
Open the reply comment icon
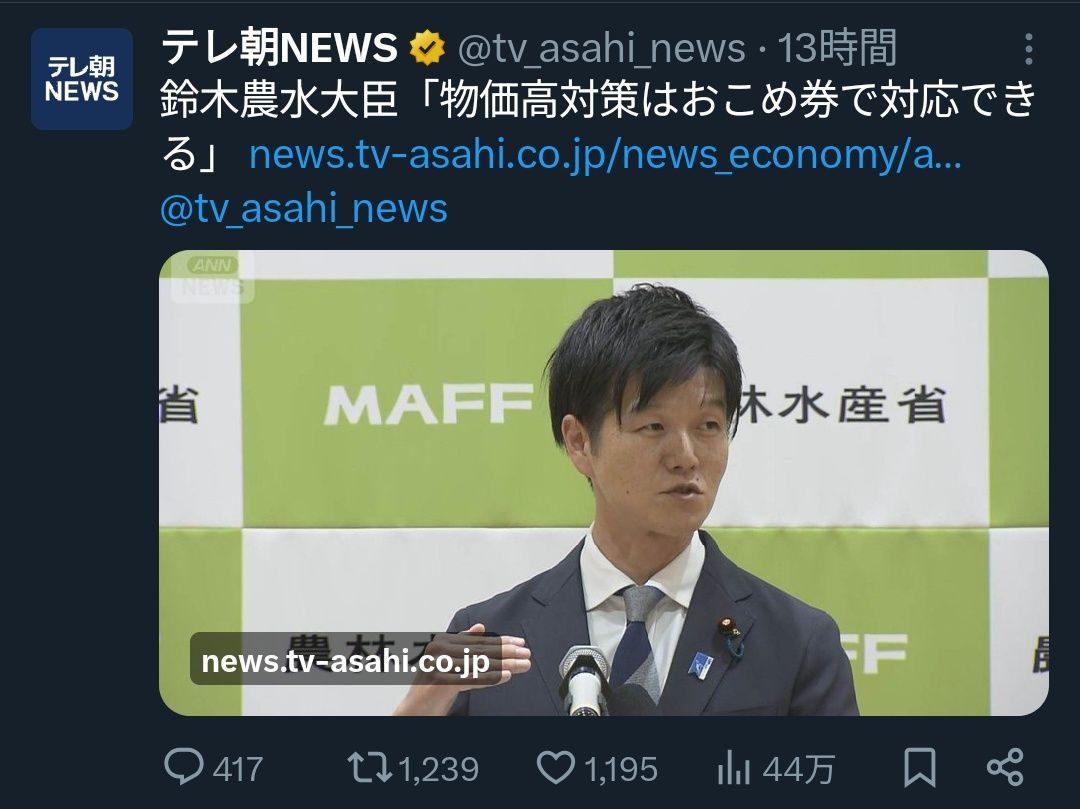[x=184, y=766]
